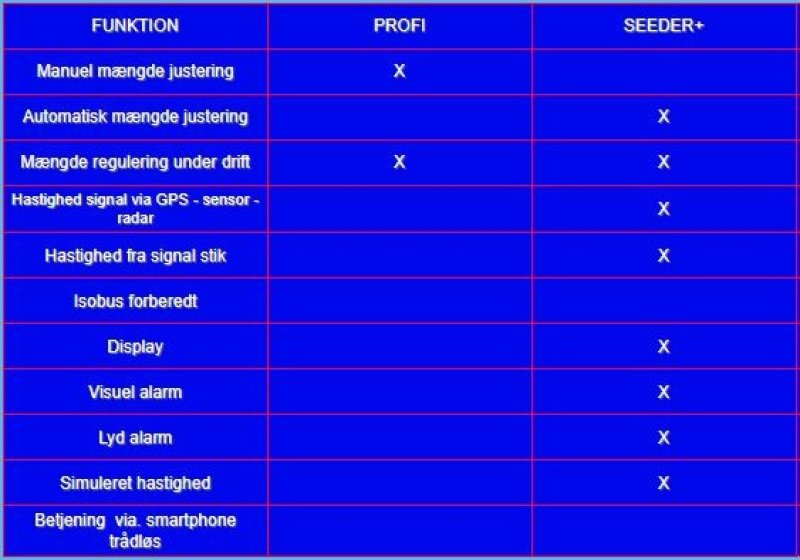Select the Hastighed signal via GPS label
The width and height of the screenshot is (800, 560).
[135, 208]
